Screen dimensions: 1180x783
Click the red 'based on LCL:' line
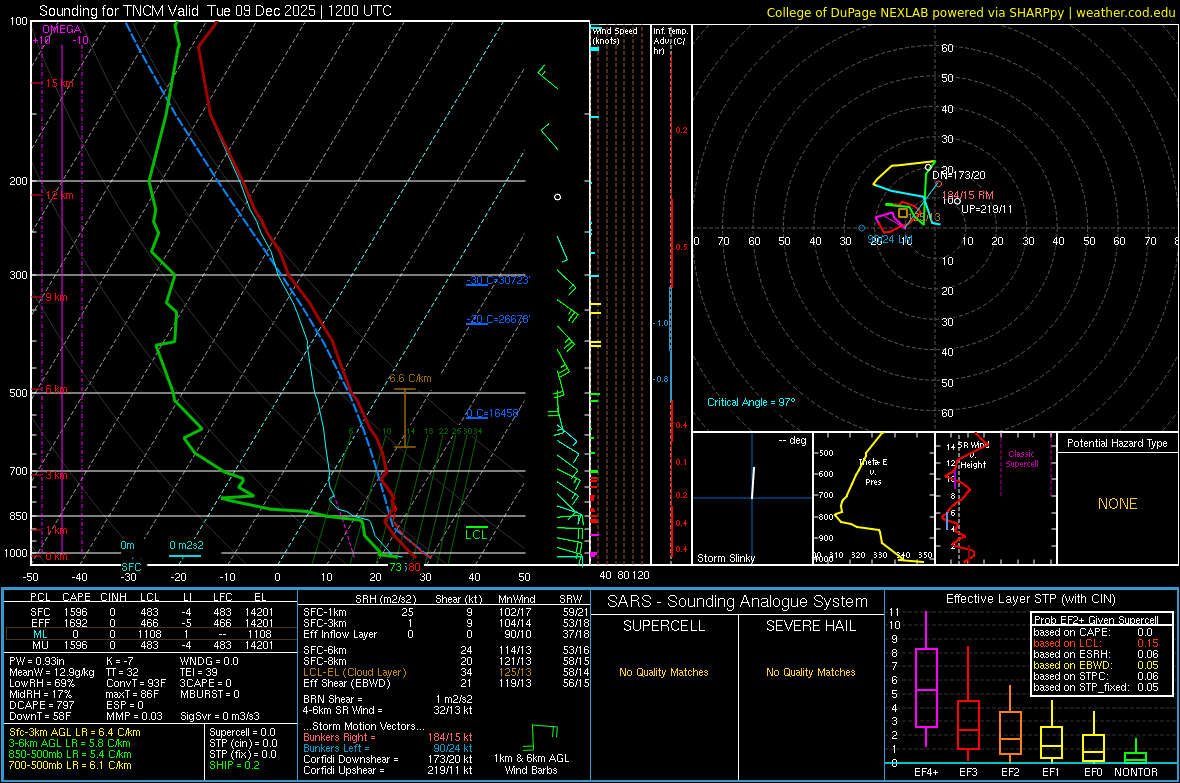click(1096, 643)
